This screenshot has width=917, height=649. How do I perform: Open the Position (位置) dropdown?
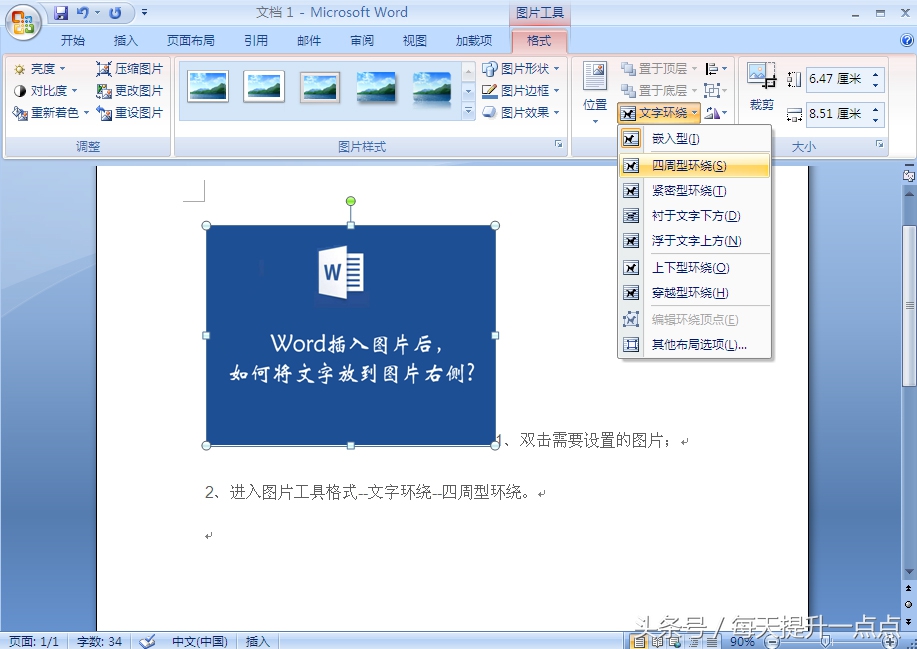[595, 92]
